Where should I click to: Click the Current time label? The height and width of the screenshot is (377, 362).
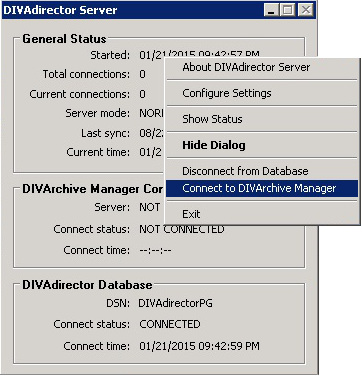pyautogui.click(x=98, y=152)
